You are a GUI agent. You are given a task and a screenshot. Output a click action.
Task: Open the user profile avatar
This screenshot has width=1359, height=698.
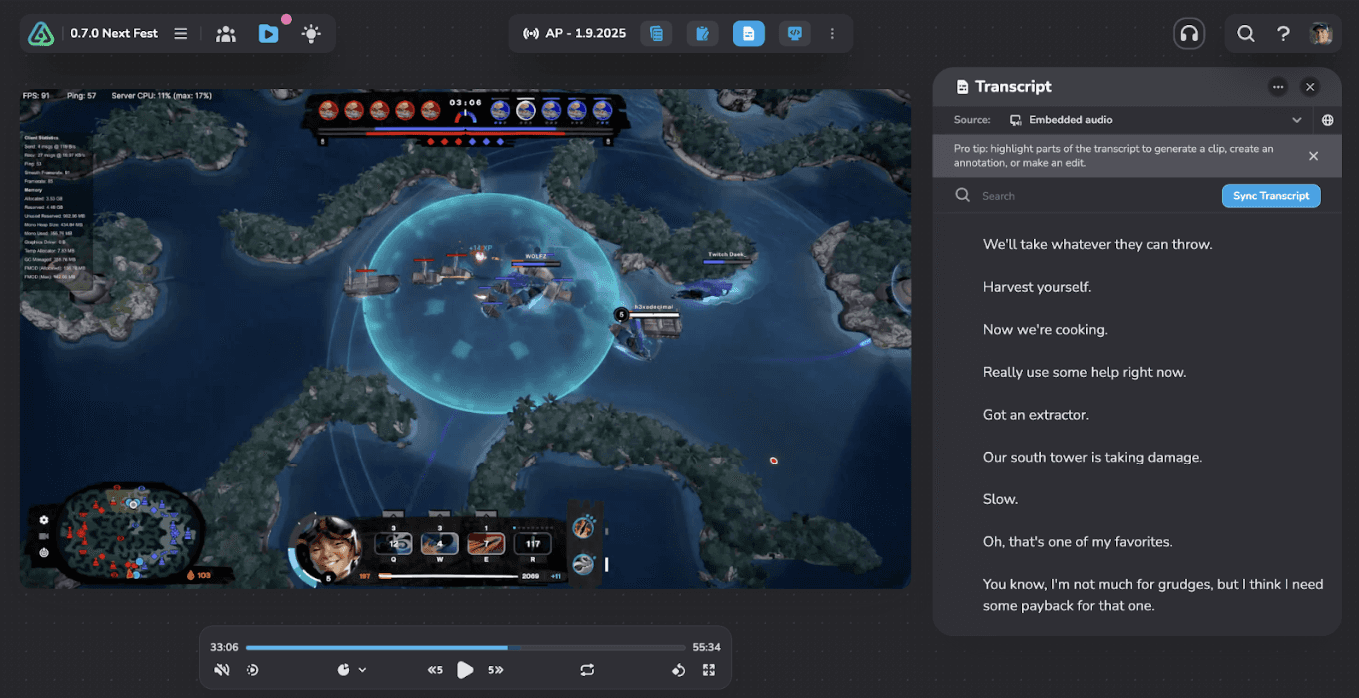click(x=1321, y=34)
